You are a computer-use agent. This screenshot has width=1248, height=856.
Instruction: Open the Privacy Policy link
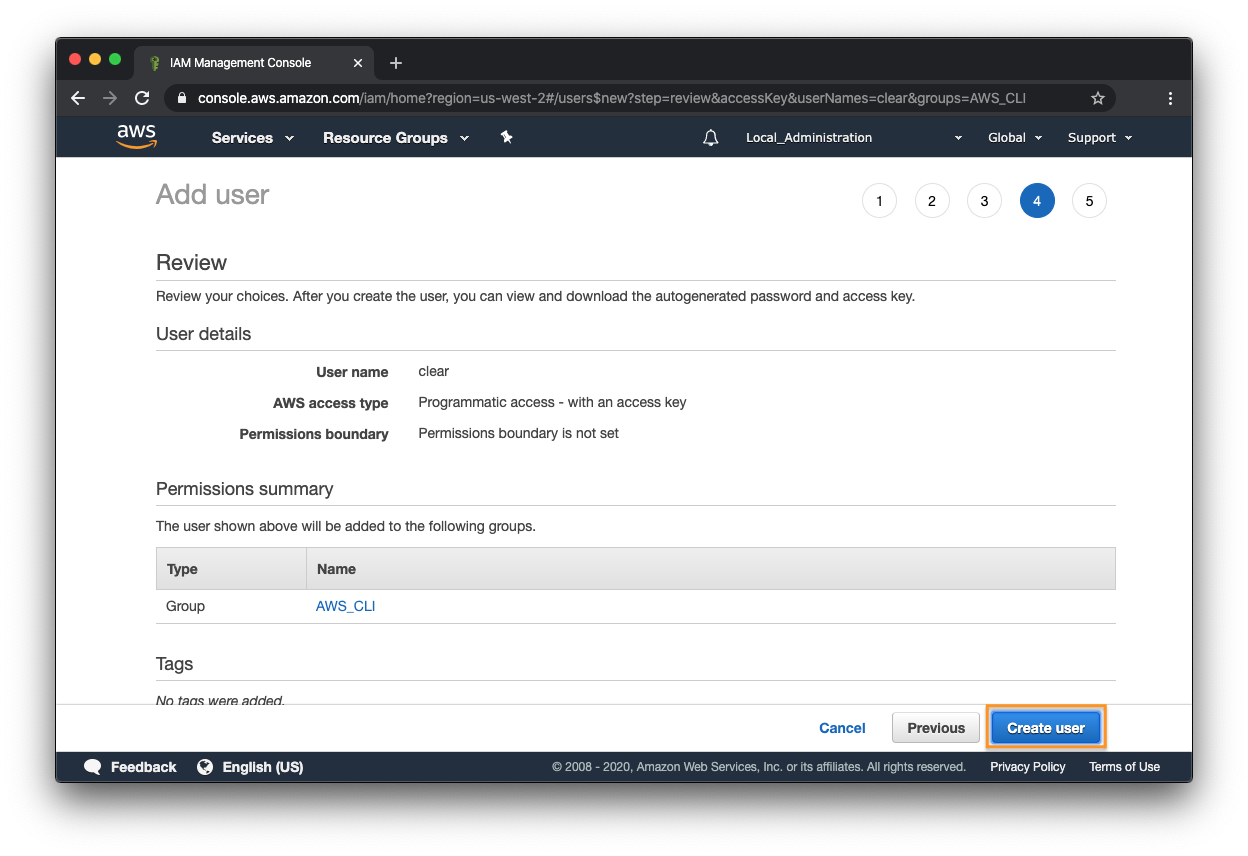(1028, 767)
